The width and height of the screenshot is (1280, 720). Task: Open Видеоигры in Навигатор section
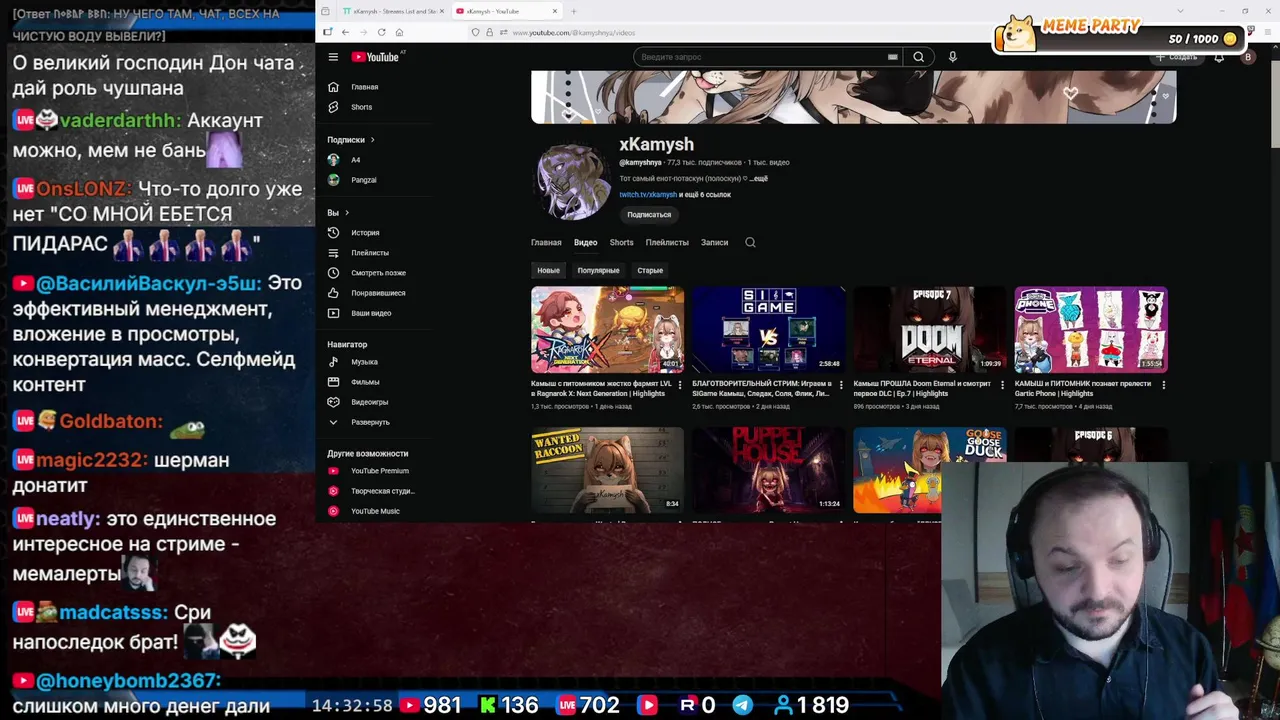[369, 402]
